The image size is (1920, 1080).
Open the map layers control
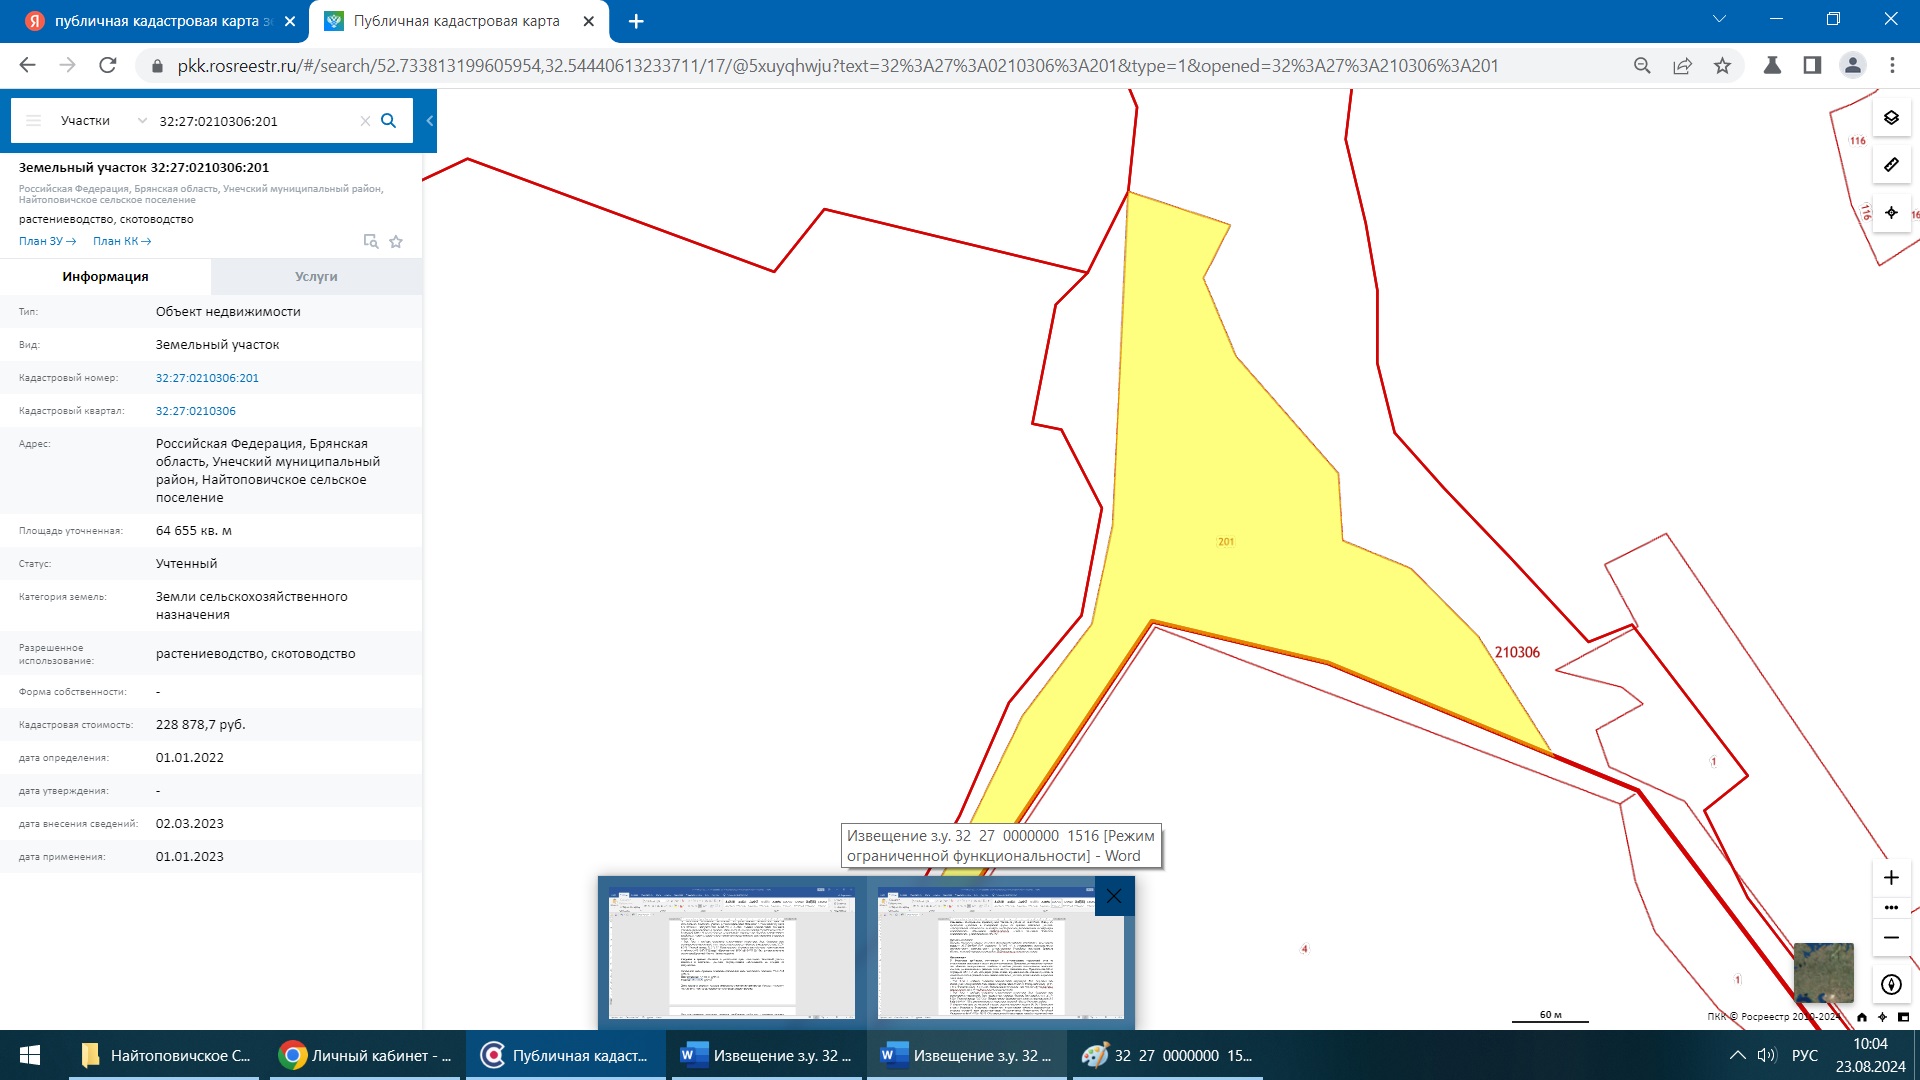1891,118
